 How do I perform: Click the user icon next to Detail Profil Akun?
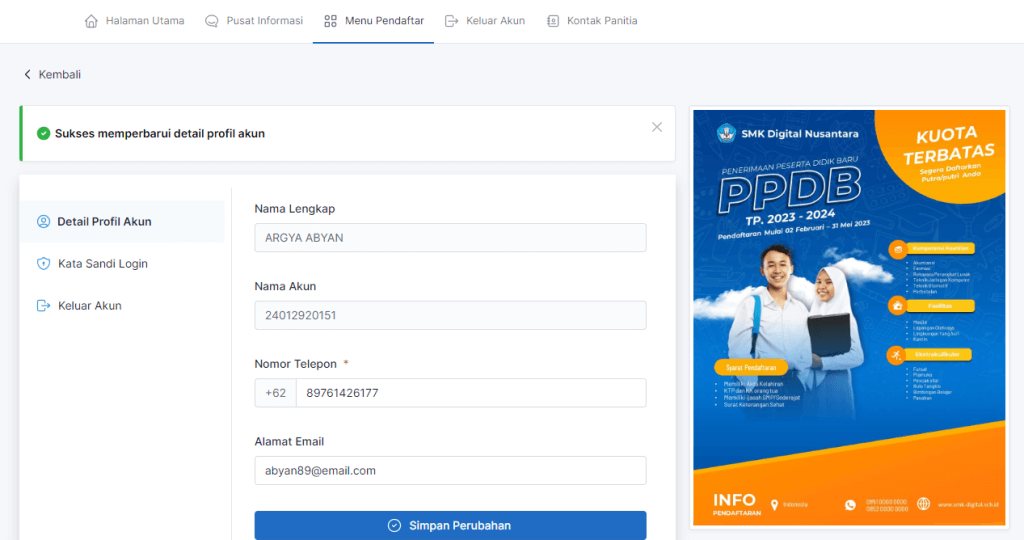43,222
